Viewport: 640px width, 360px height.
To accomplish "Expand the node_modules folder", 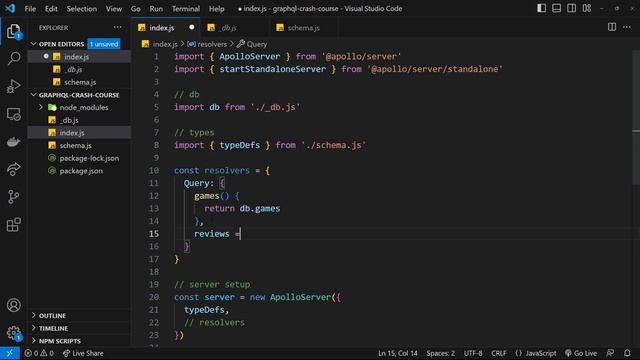I will point(41,107).
